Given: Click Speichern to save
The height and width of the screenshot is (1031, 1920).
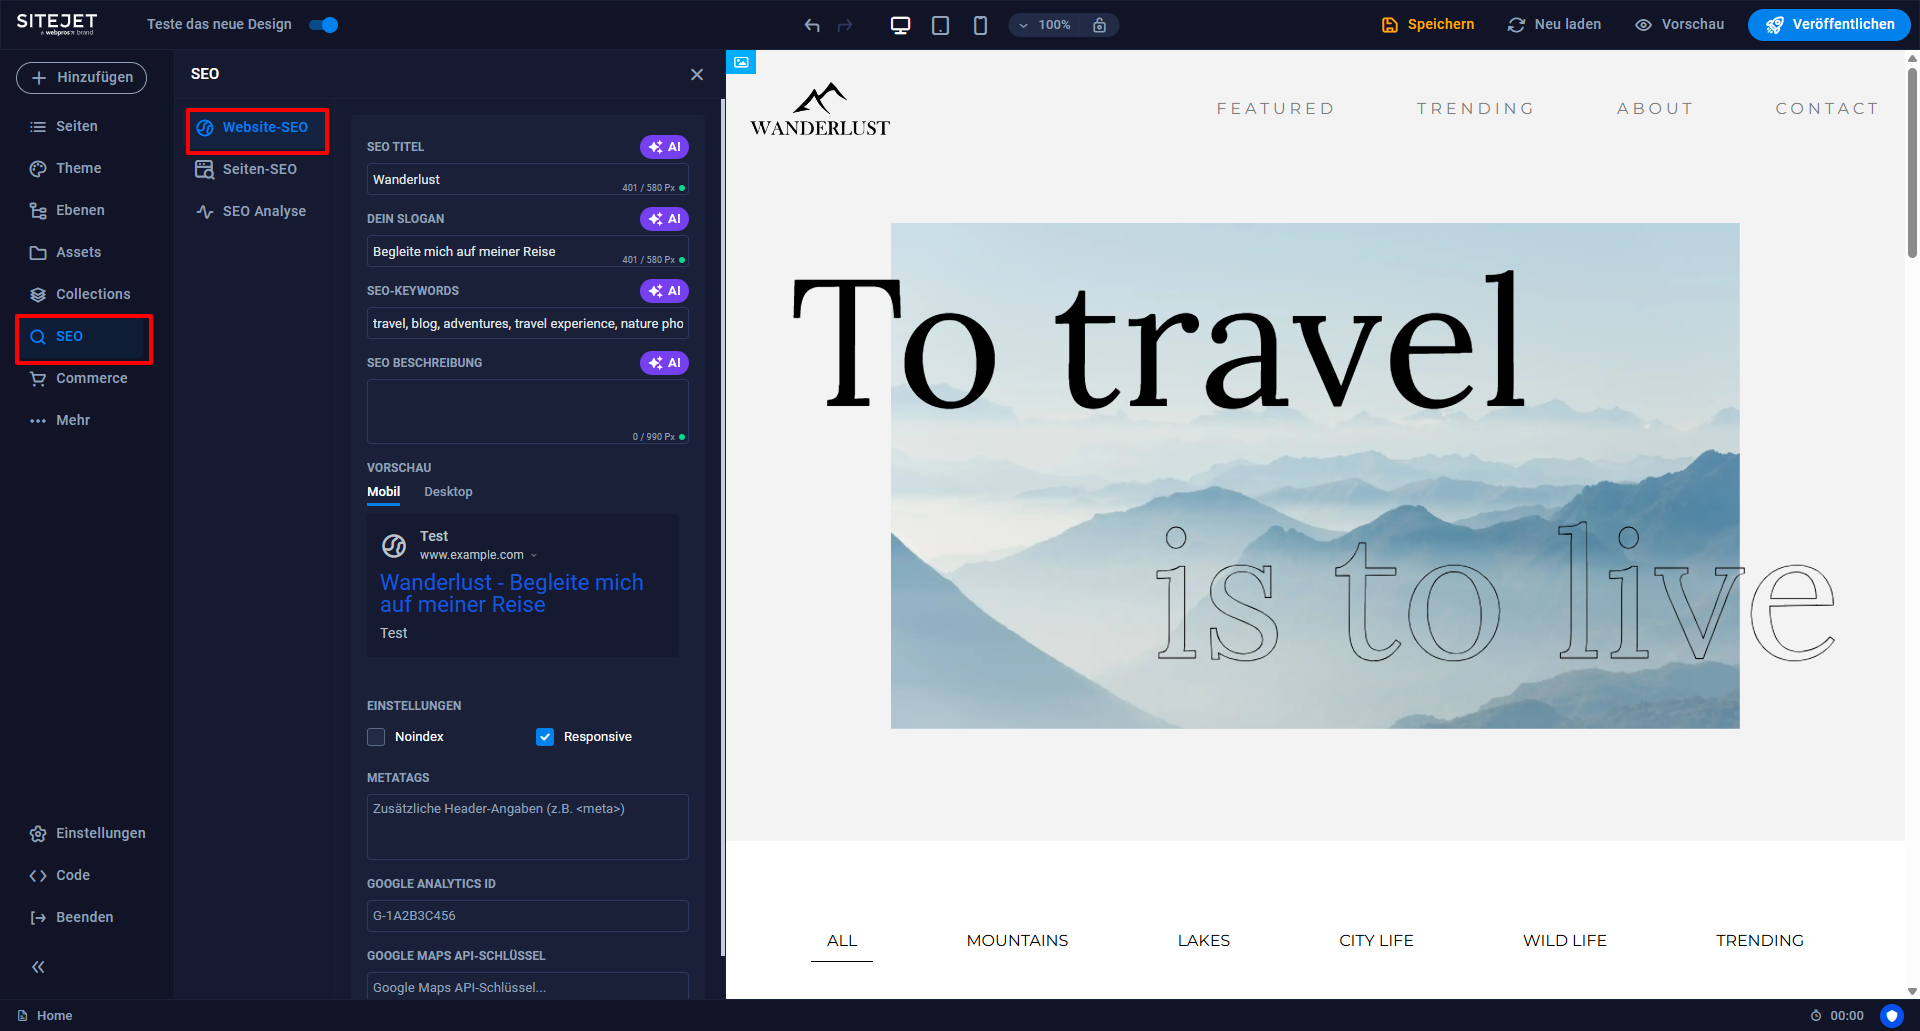Looking at the screenshot, I should click(1428, 25).
